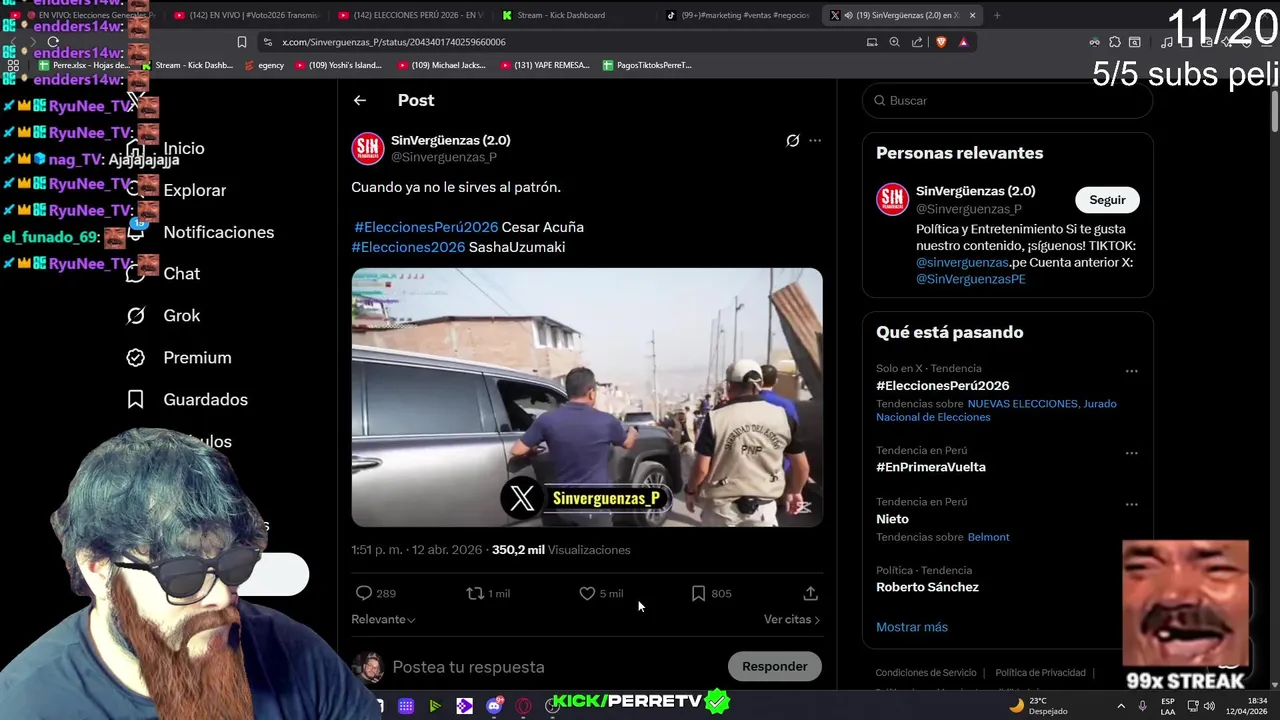Click SinVergüenzas avatar in Personas relevantes
The height and width of the screenshot is (720, 1280).
pos(892,199)
